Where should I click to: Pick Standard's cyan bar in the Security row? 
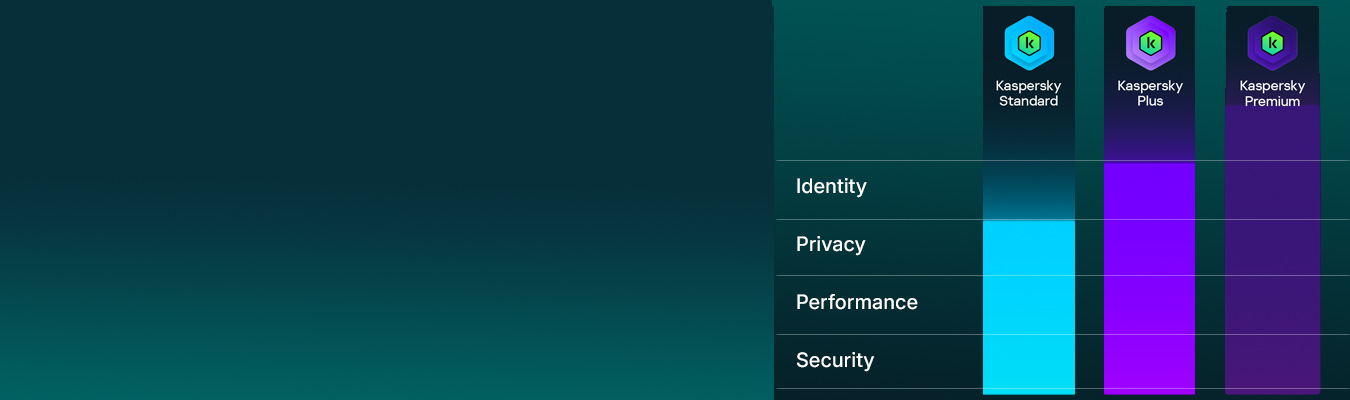tap(1029, 362)
